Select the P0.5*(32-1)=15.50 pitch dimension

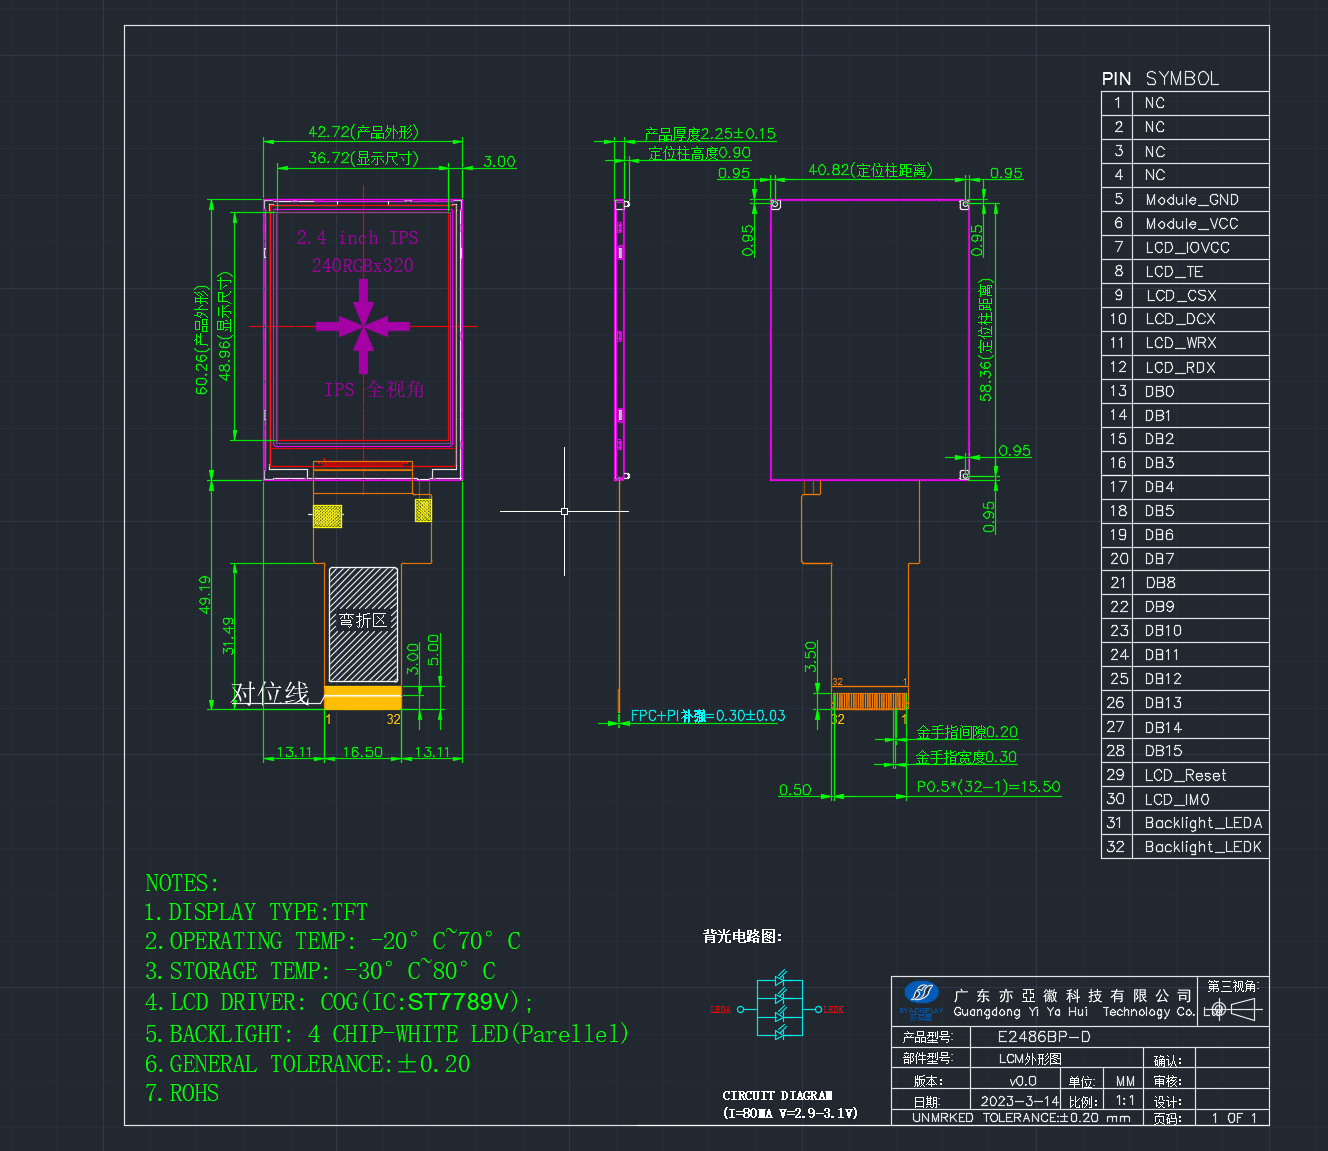coord(988,787)
